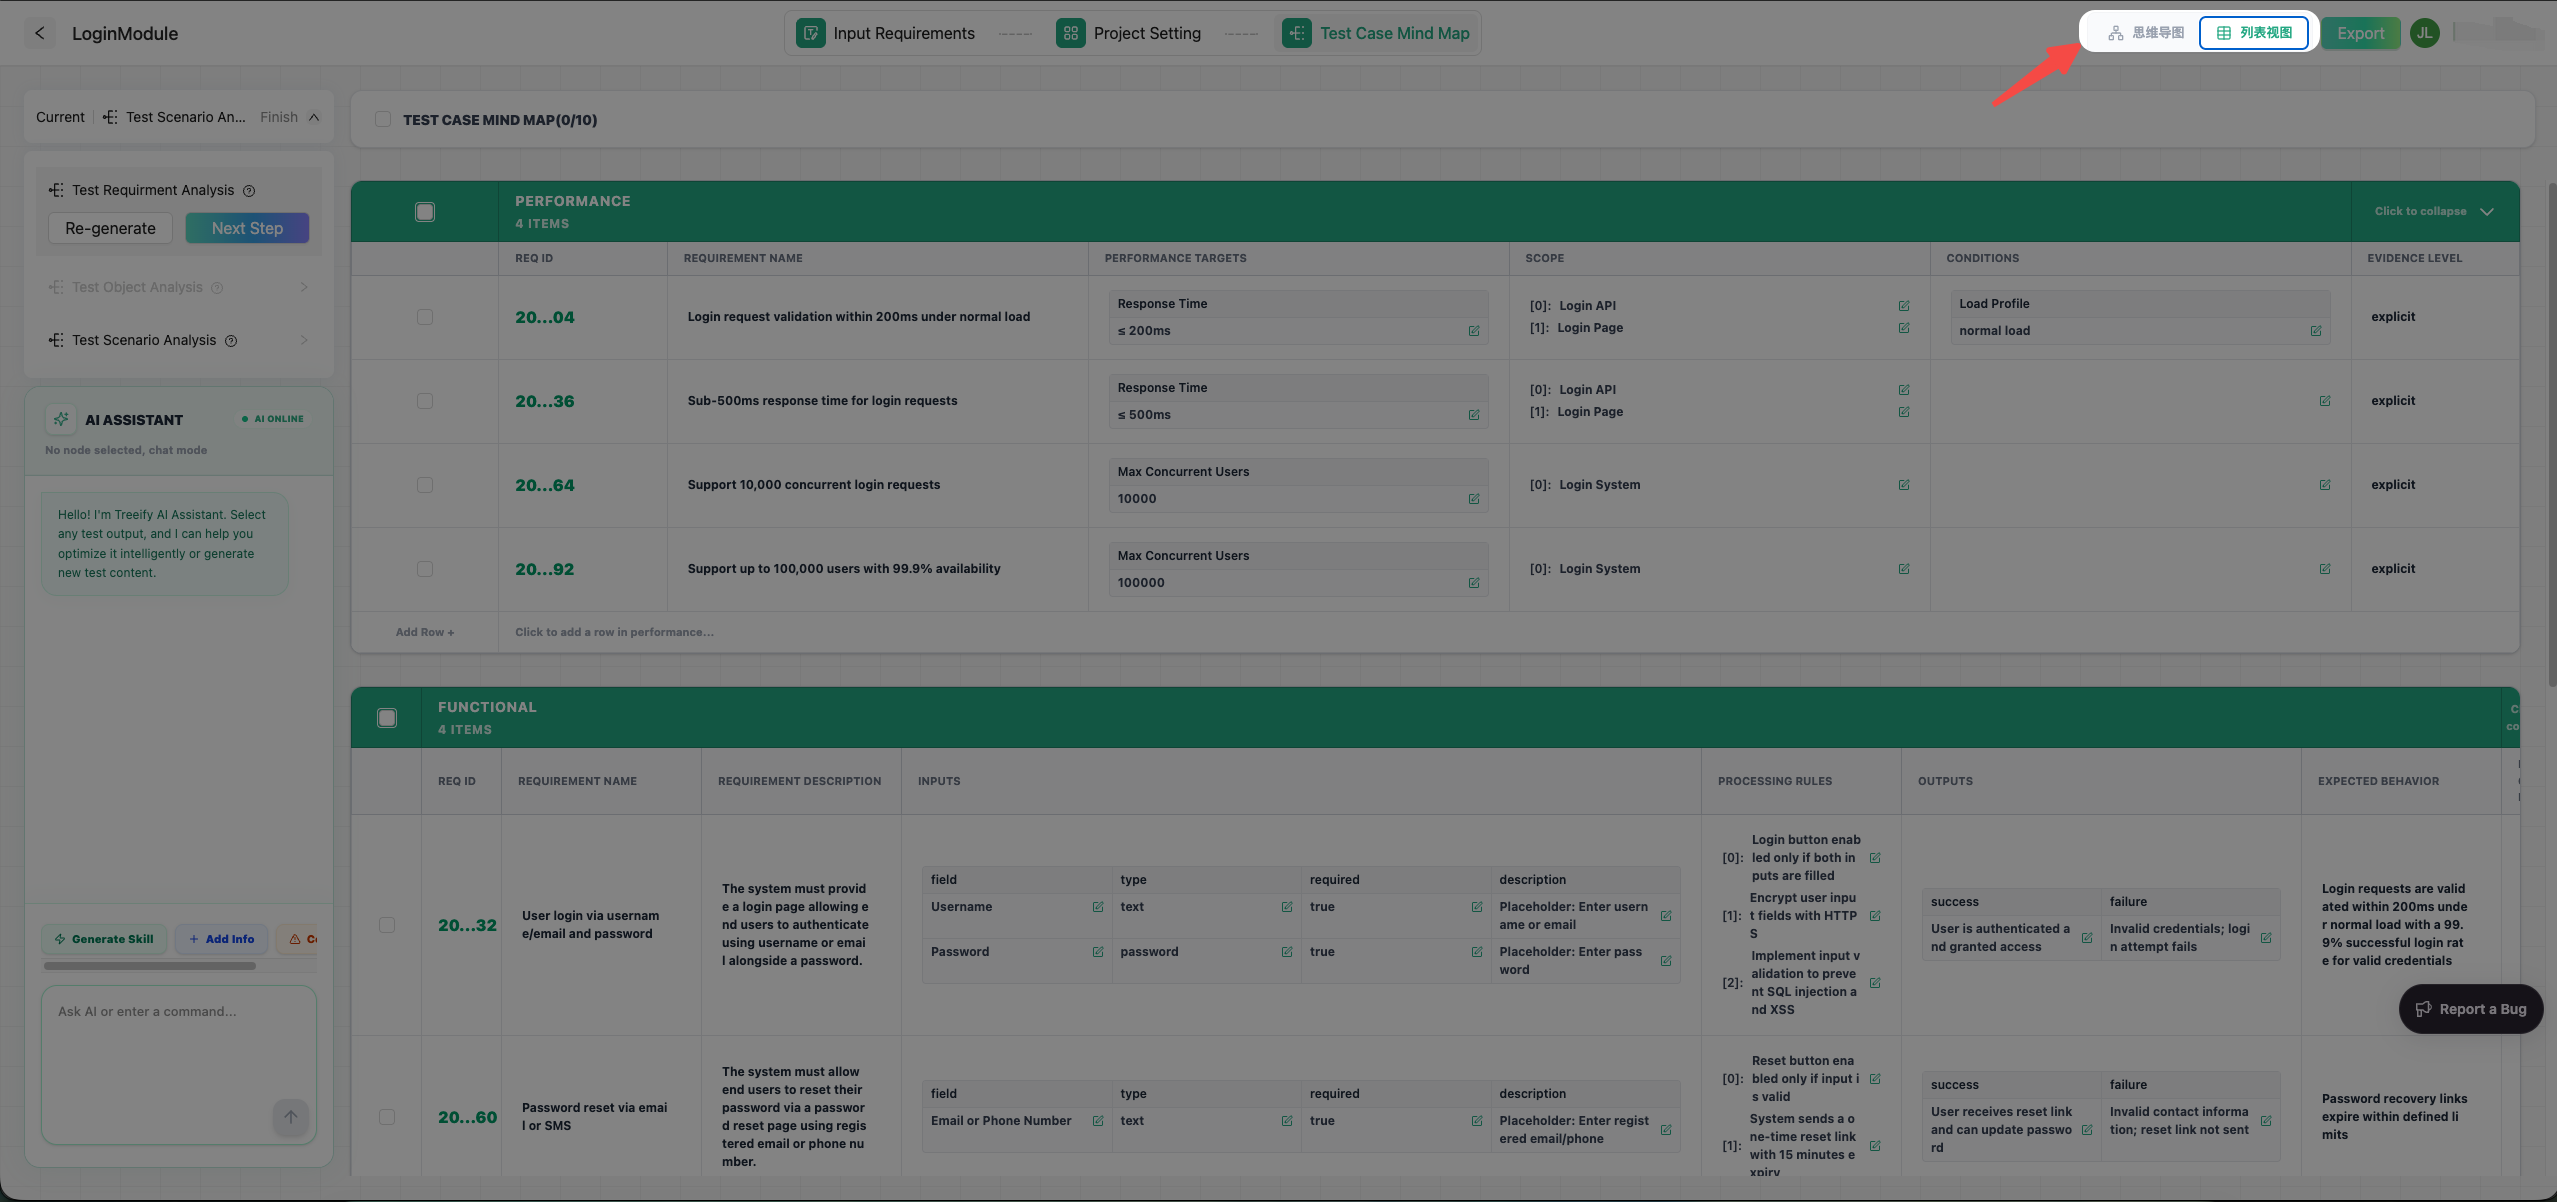Expand Test Object Analysis

(x=304, y=287)
